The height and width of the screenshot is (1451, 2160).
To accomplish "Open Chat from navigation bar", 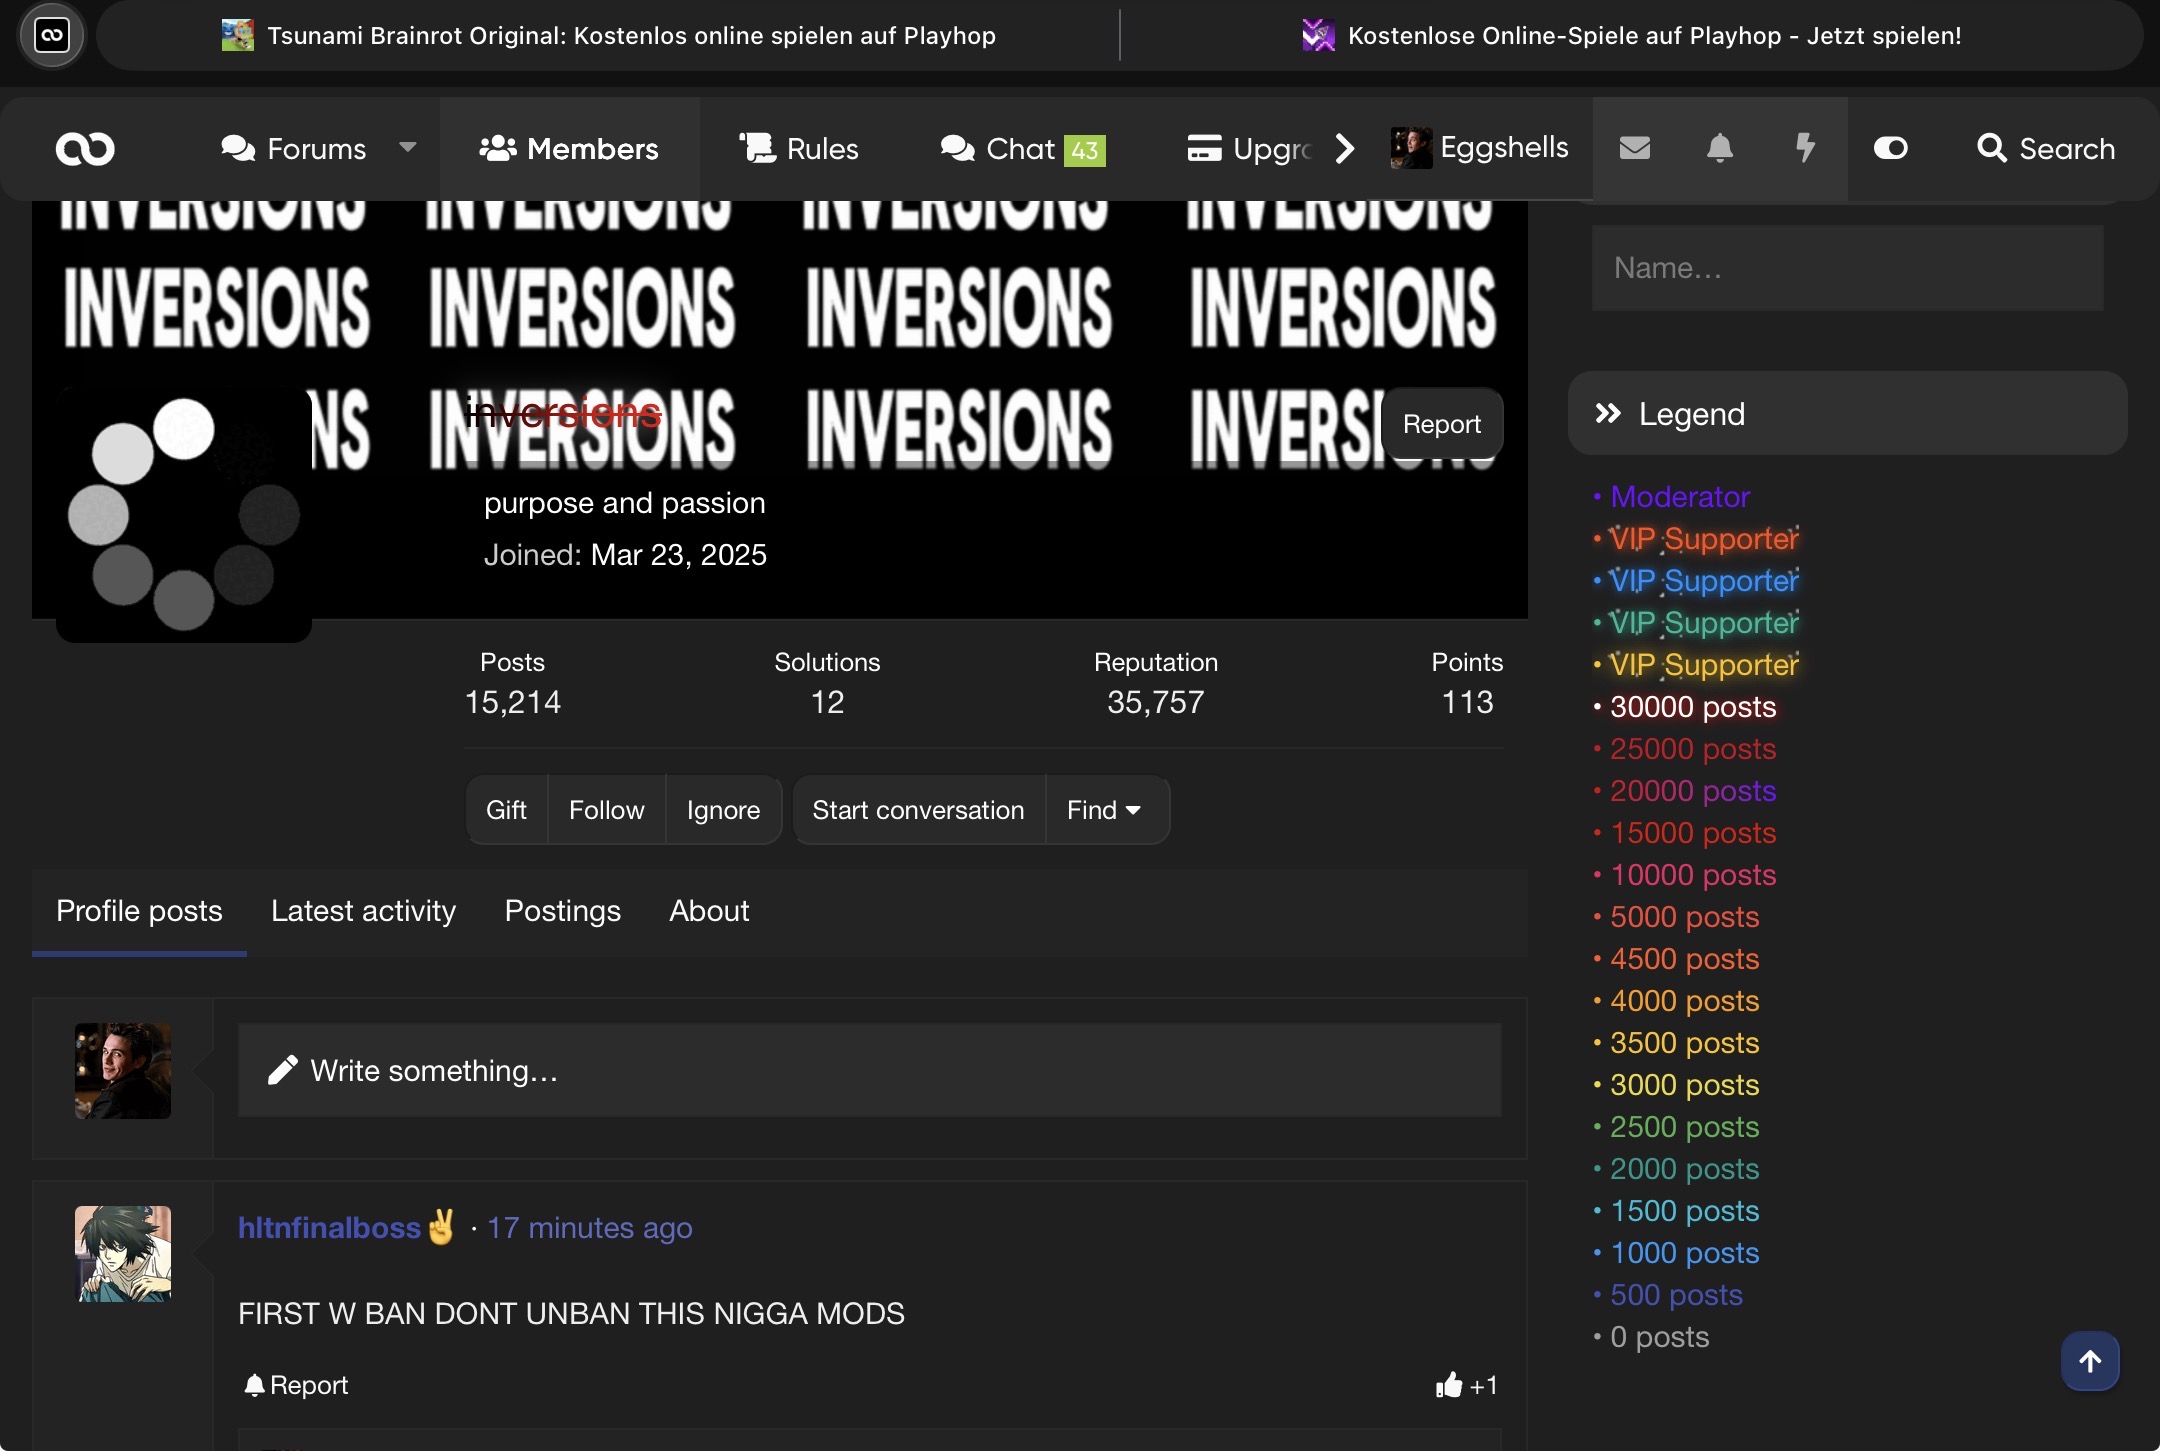I will click(x=1020, y=149).
